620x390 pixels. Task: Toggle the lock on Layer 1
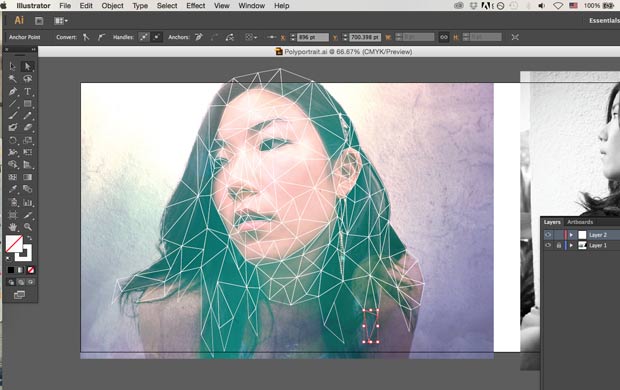coord(559,246)
